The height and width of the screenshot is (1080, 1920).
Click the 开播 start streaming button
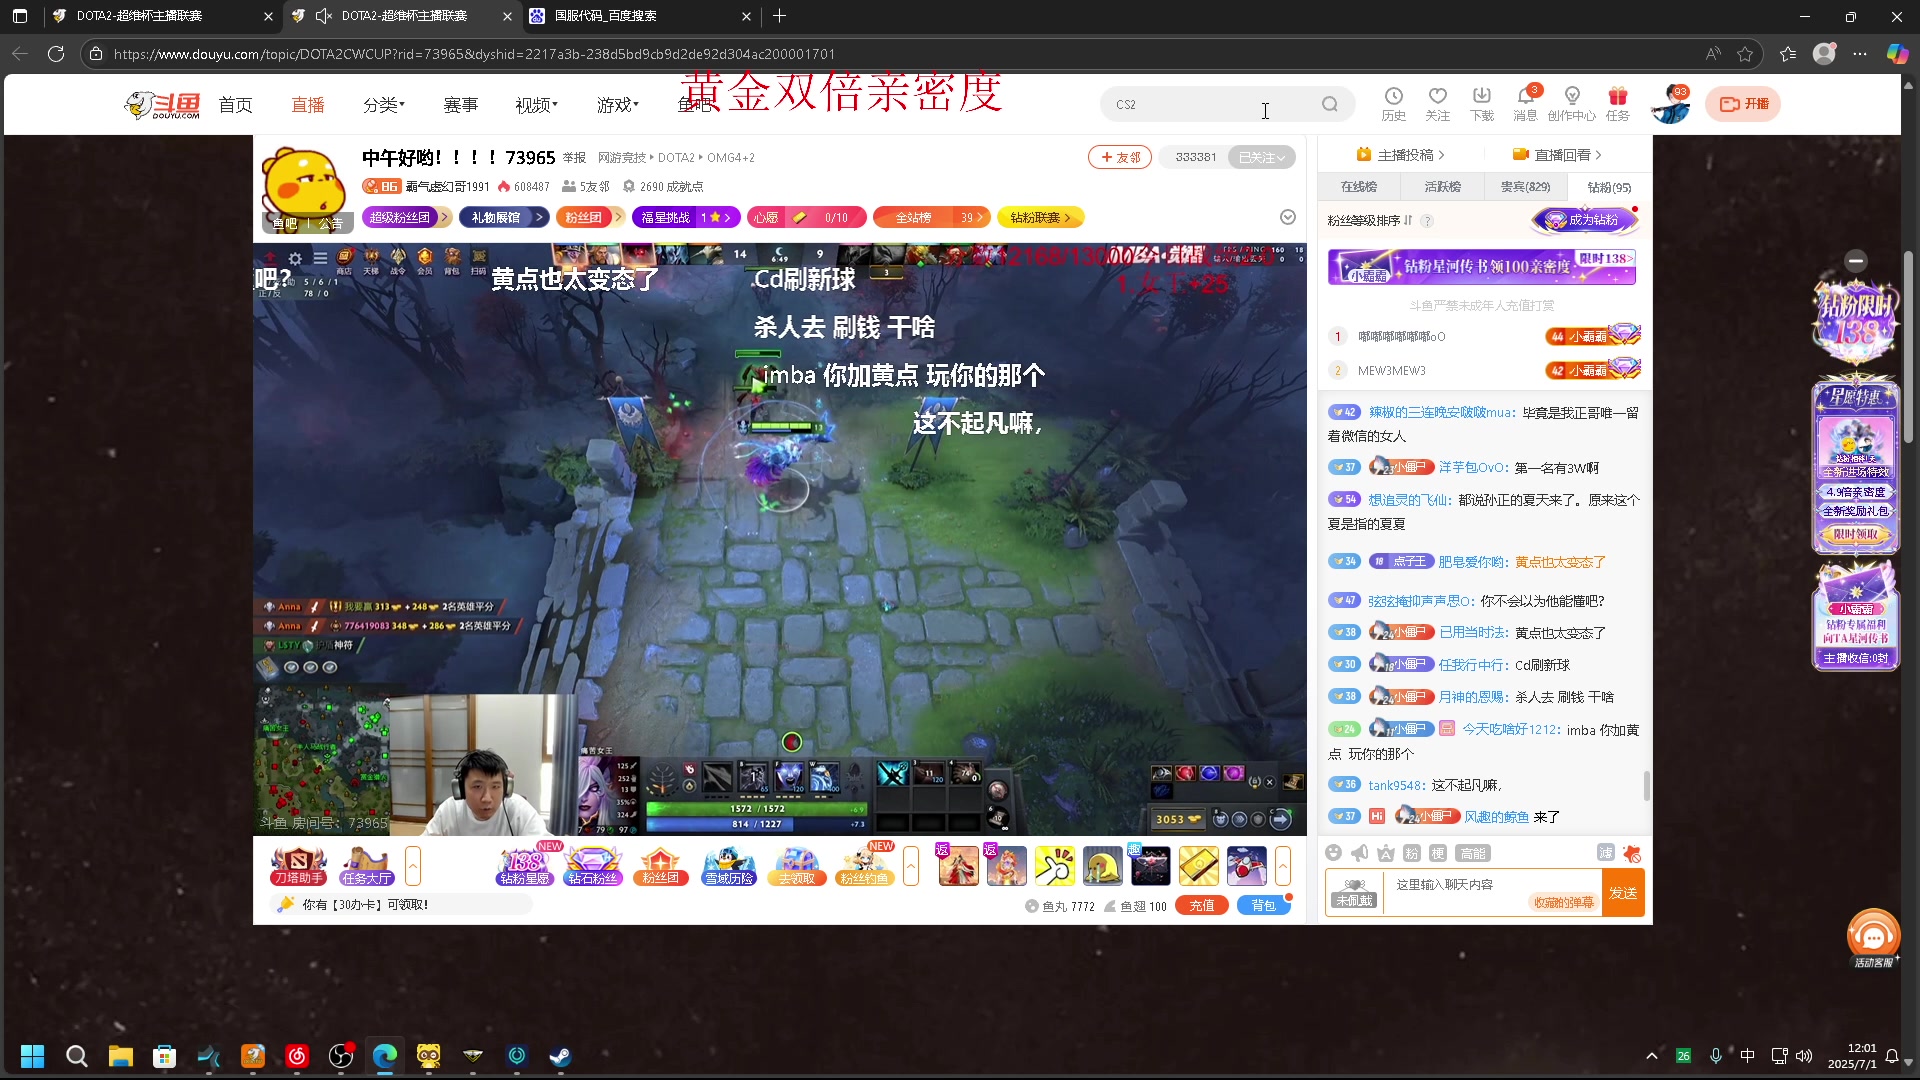[x=1743, y=104]
